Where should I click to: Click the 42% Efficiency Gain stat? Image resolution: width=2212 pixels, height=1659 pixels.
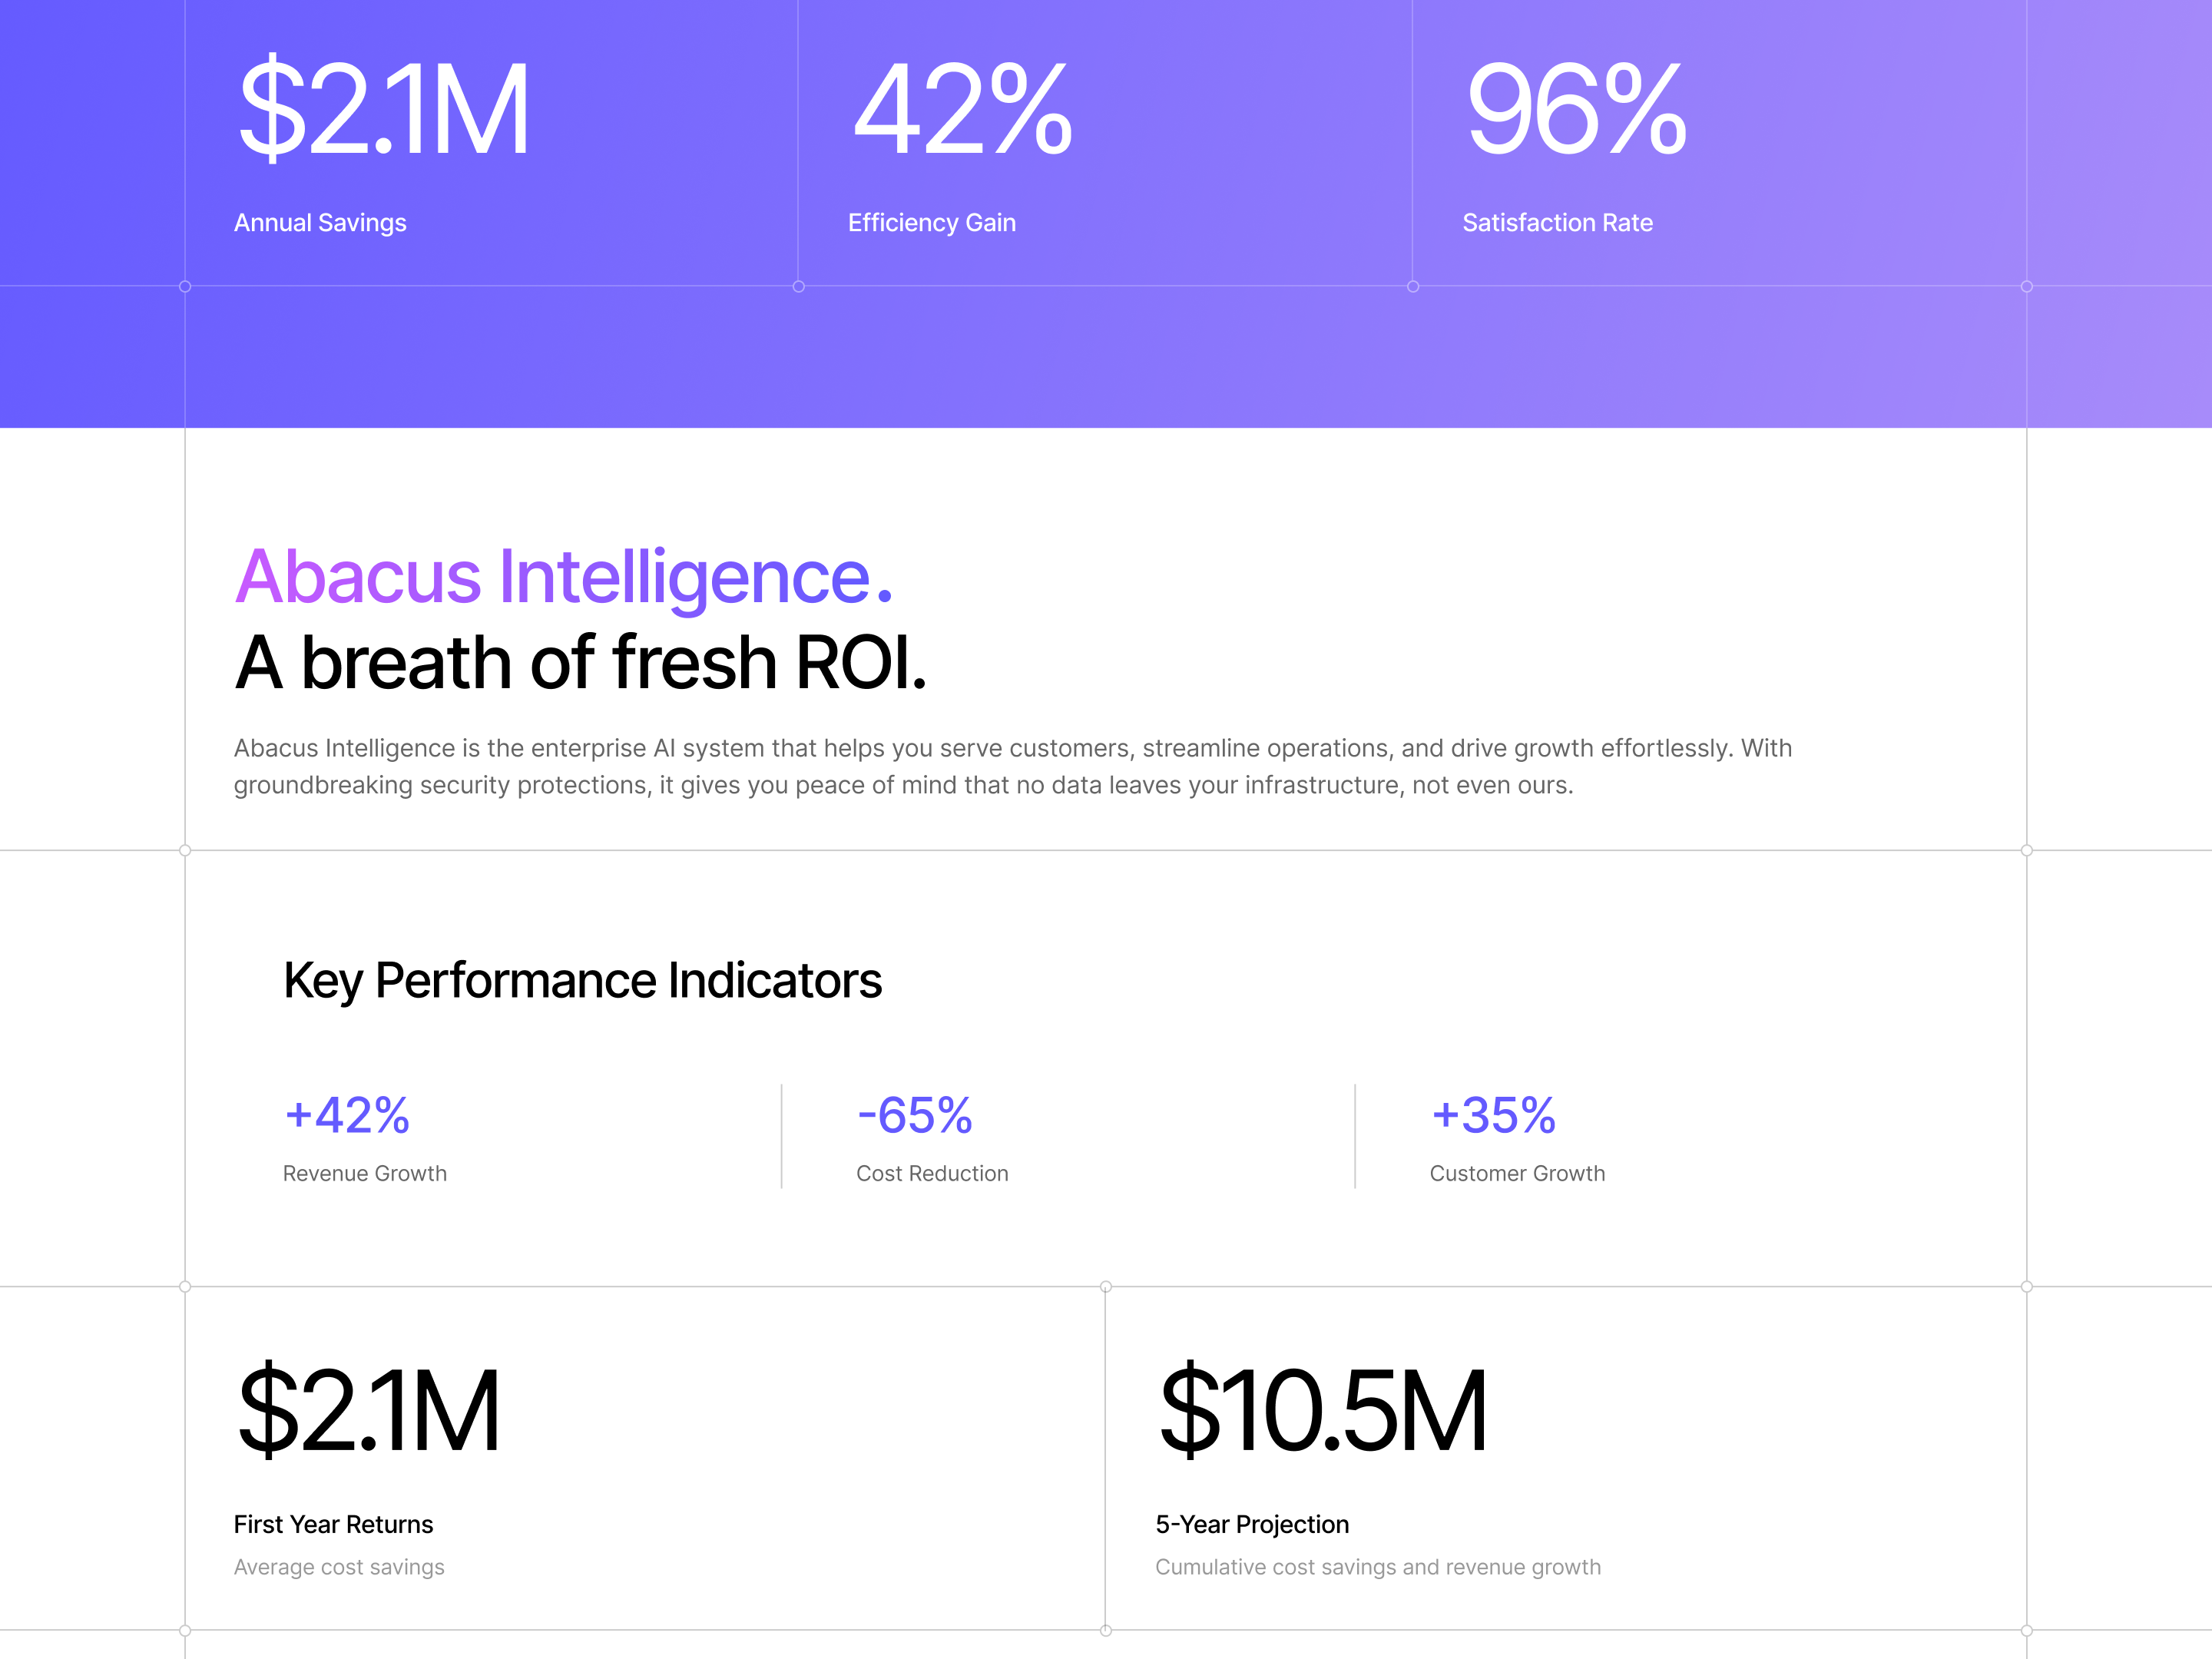(x=962, y=110)
